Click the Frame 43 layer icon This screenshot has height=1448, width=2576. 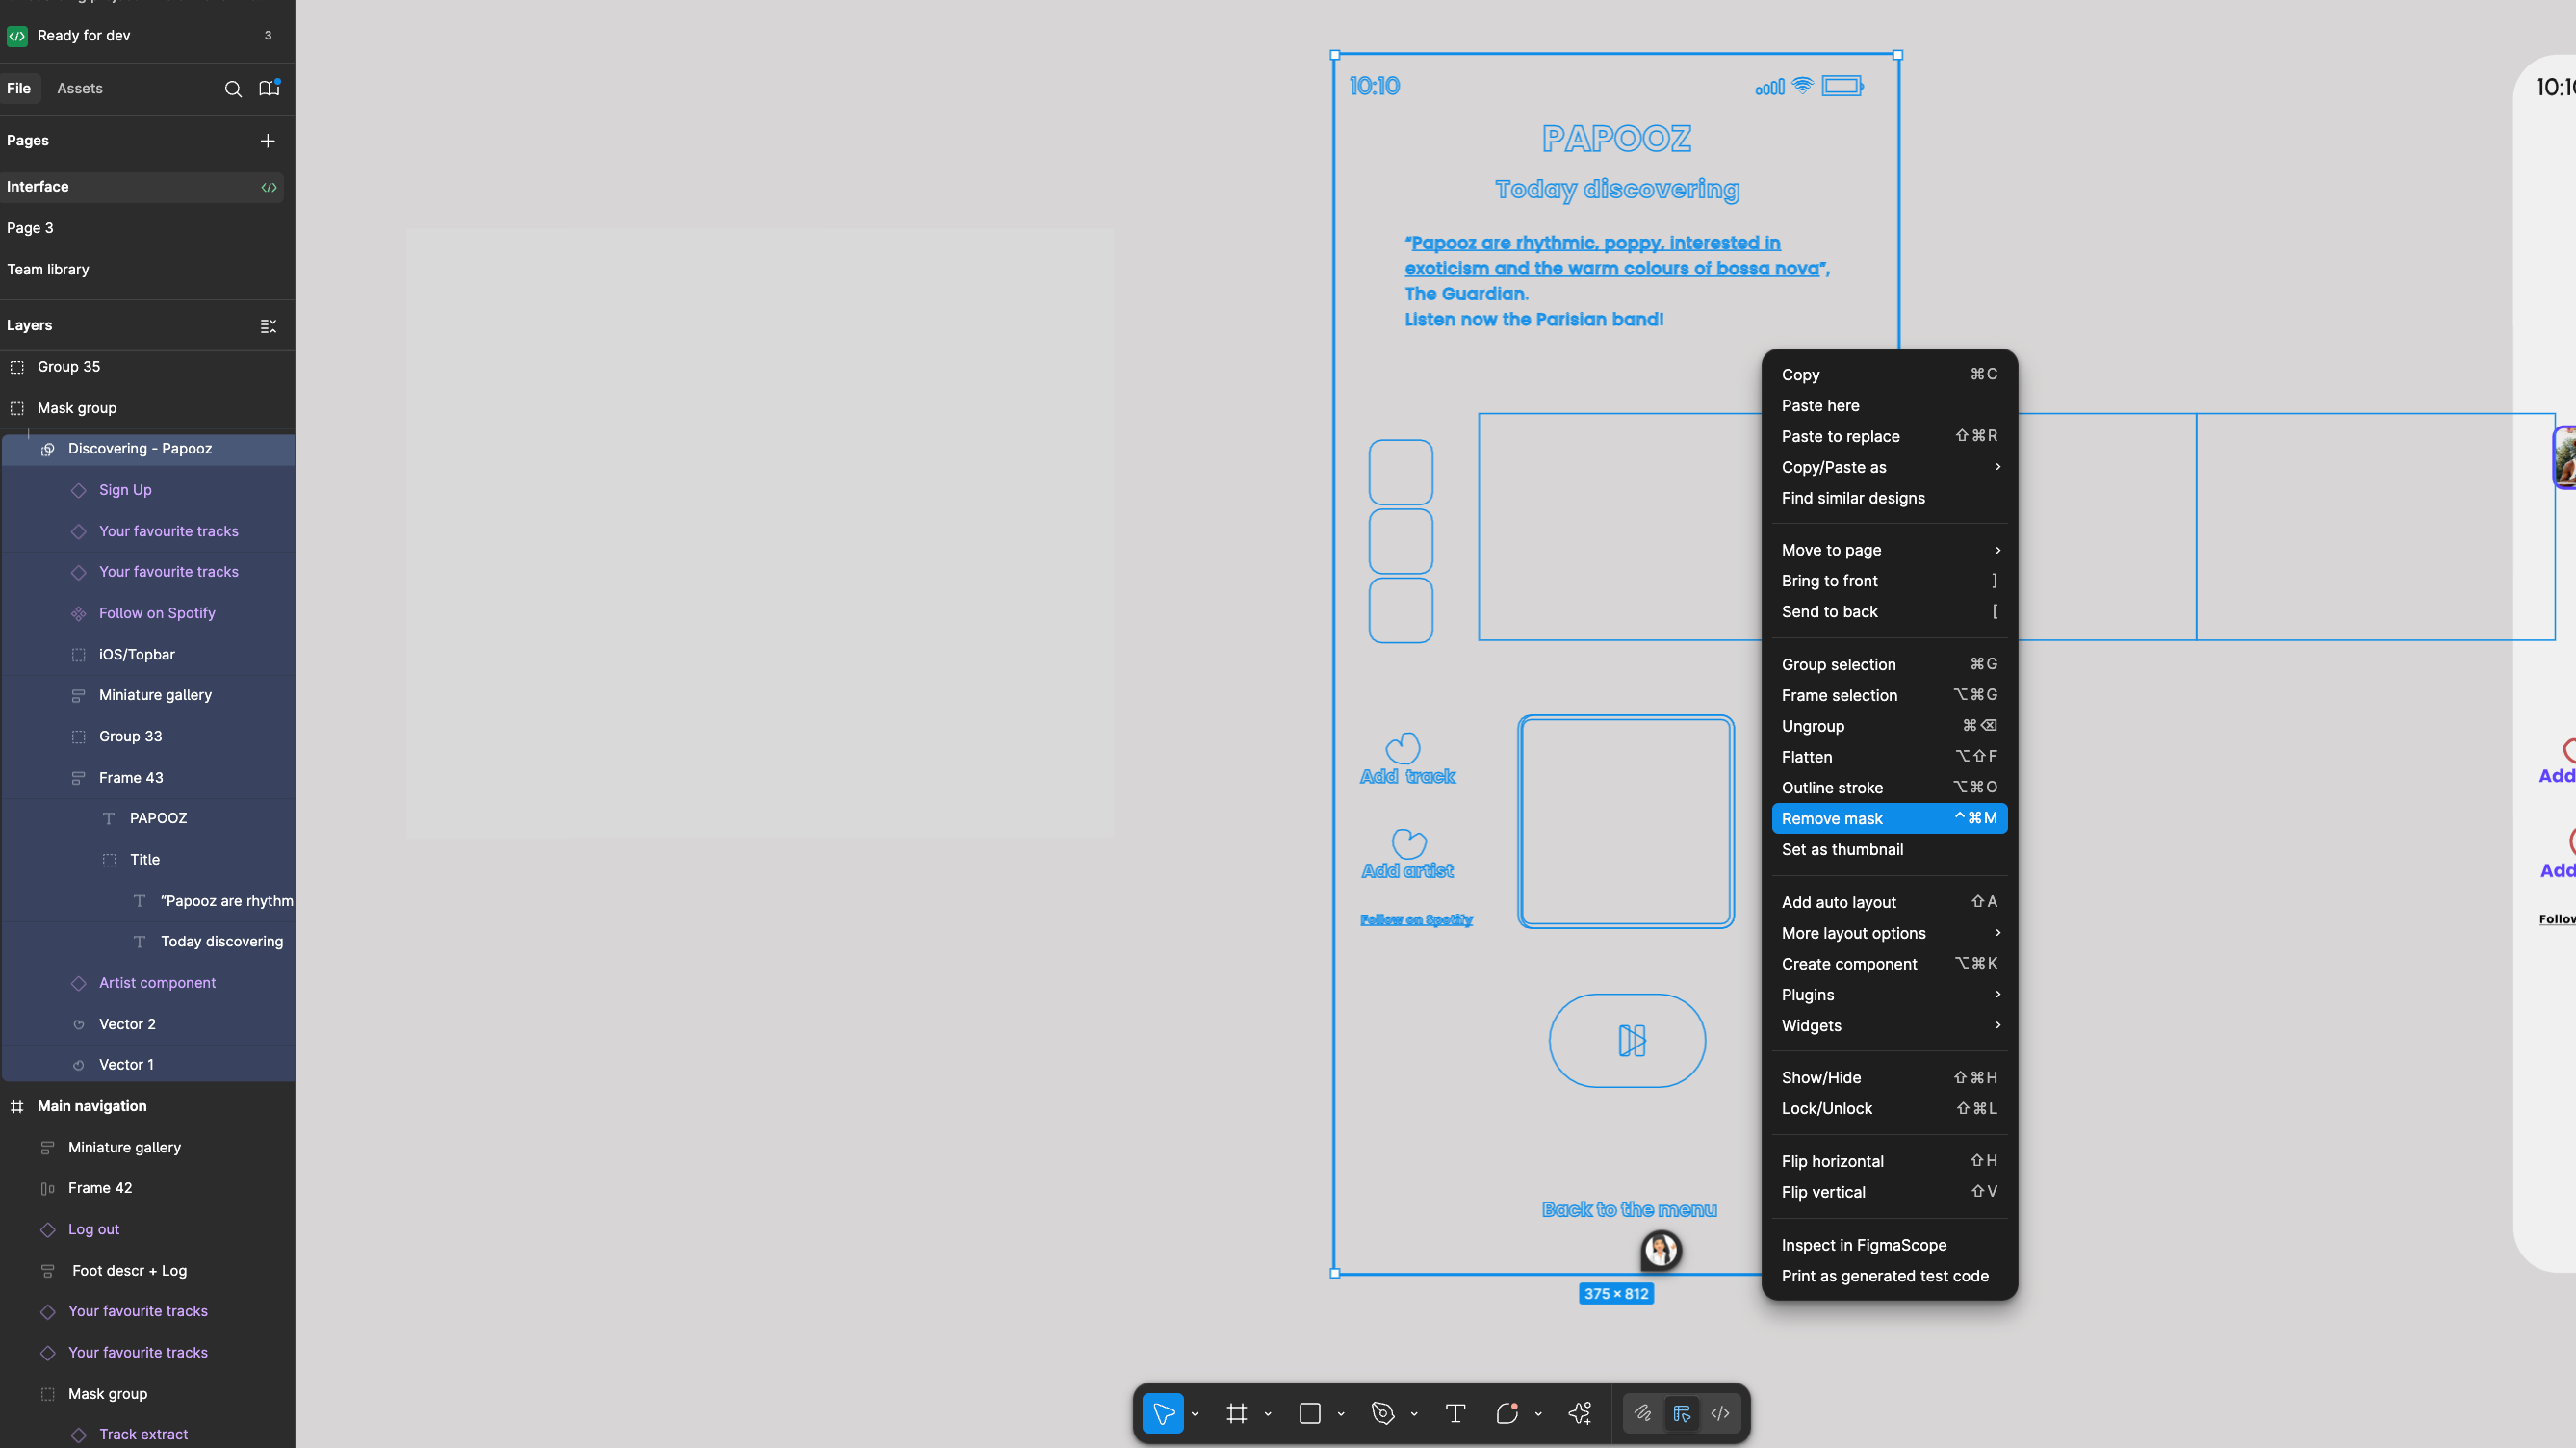(x=78, y=778)
